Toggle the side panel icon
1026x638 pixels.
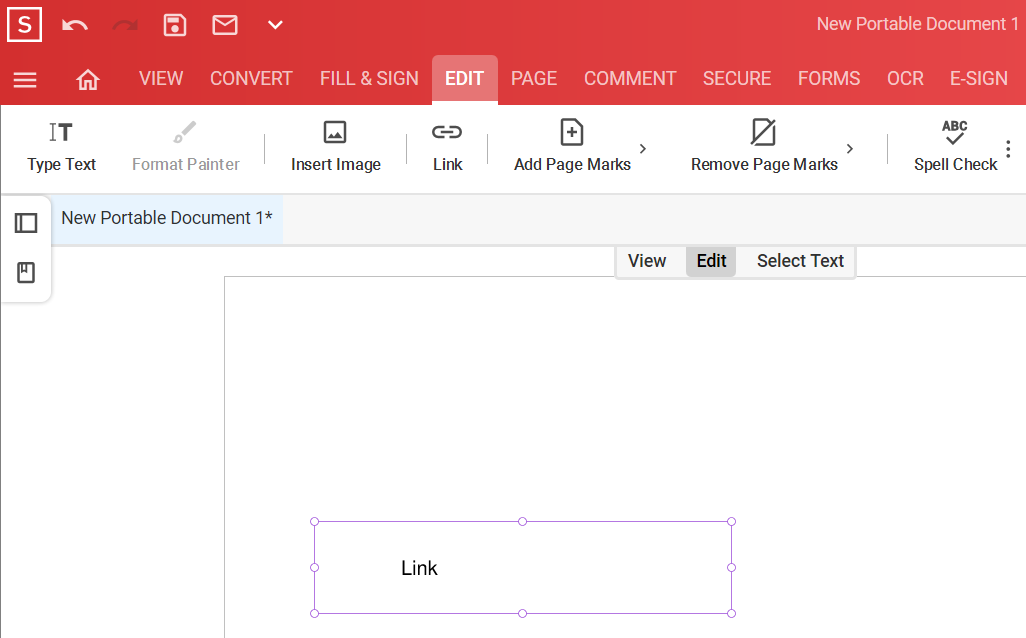coord(26,223)
